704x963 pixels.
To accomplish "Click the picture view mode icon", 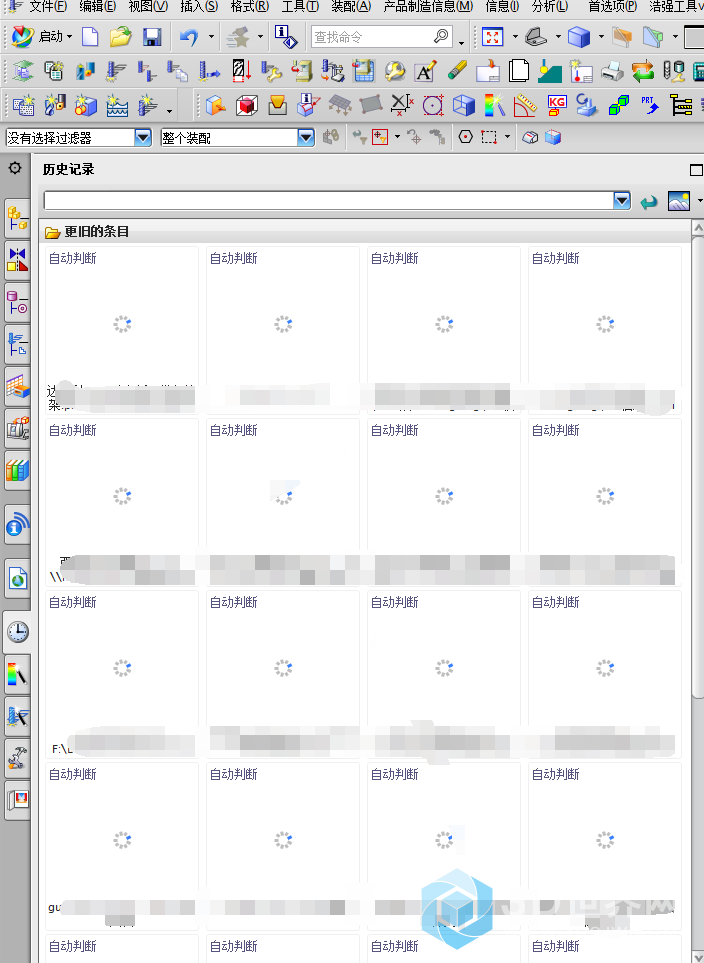I will point(678,201).
